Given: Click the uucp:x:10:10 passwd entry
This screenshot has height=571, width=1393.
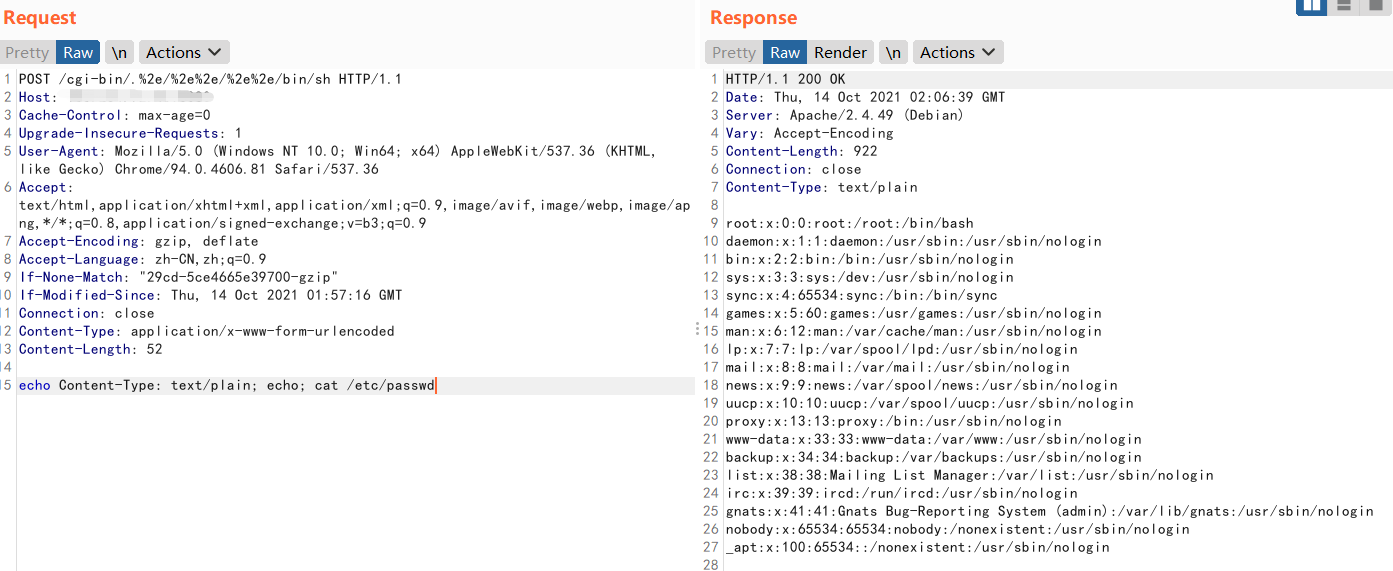Looking at the screenshot, I should 930,403.
